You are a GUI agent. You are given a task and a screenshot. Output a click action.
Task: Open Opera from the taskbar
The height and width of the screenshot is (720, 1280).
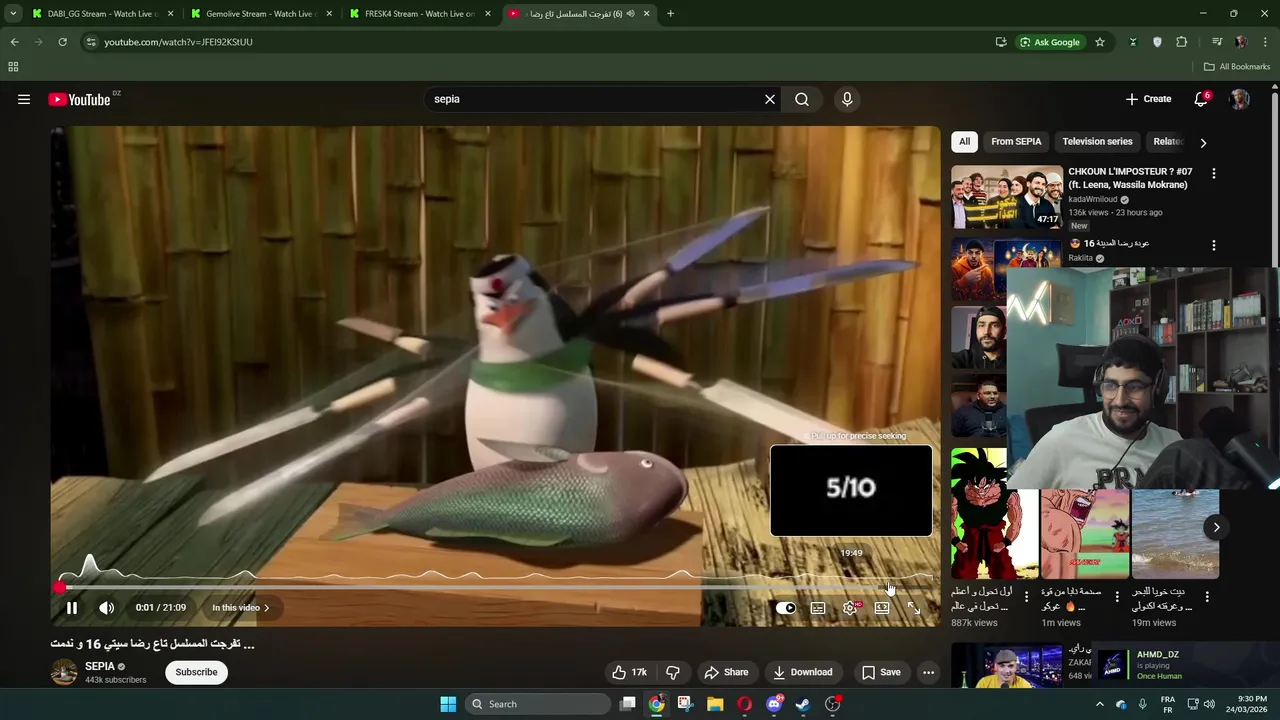coord(744,704)
